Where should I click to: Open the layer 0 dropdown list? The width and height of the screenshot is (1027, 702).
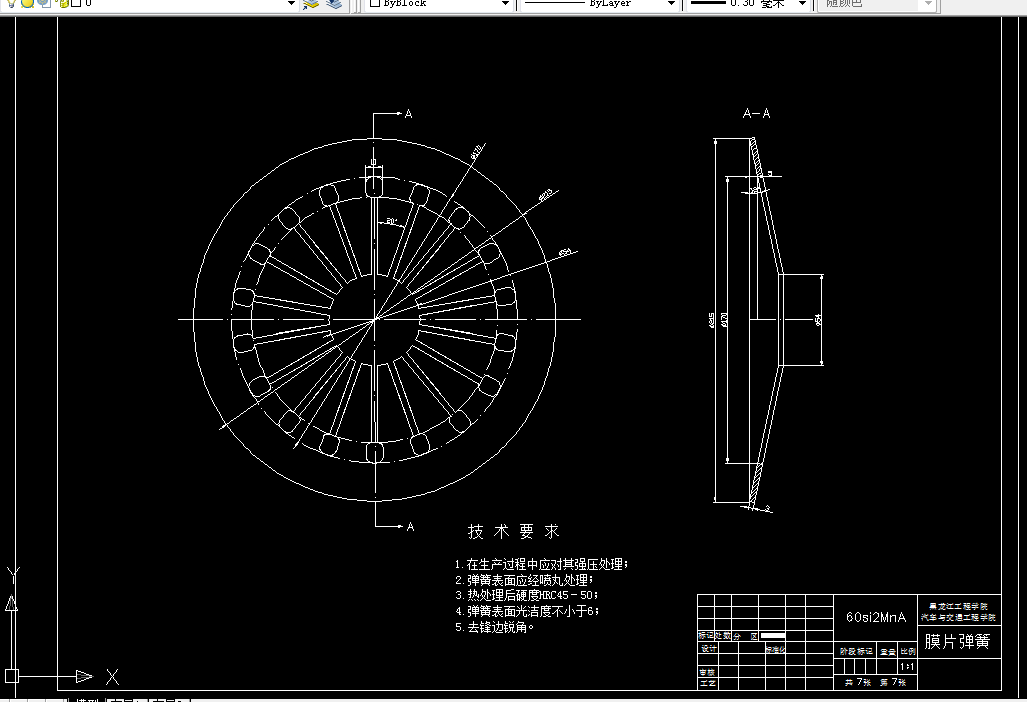point(291,3)
